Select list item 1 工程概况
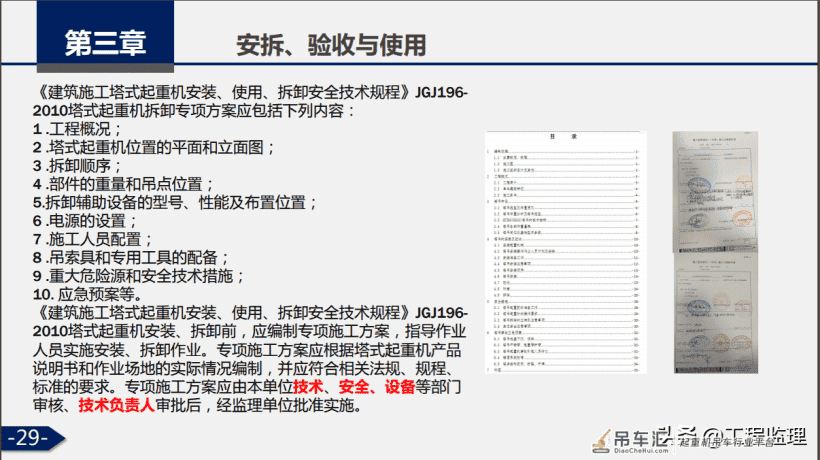 click(x=77, y=129)
